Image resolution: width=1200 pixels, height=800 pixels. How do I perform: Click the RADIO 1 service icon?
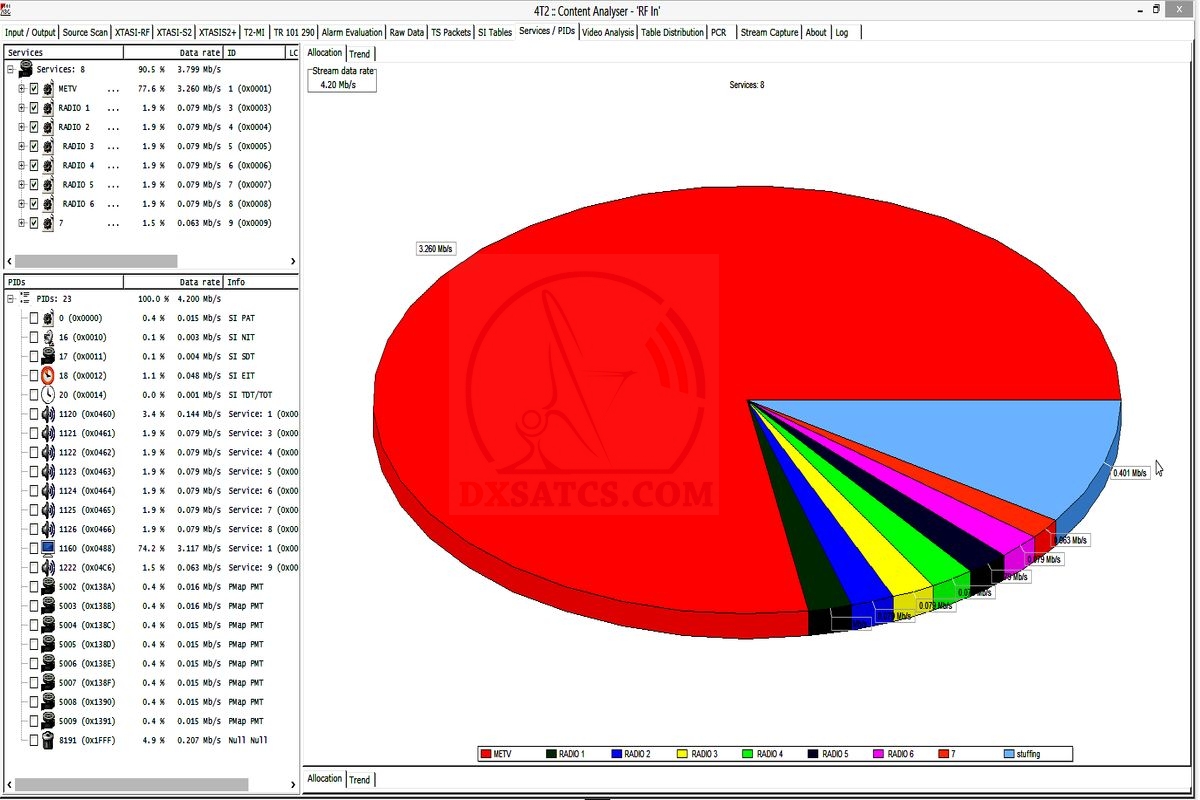coord(47,108)
